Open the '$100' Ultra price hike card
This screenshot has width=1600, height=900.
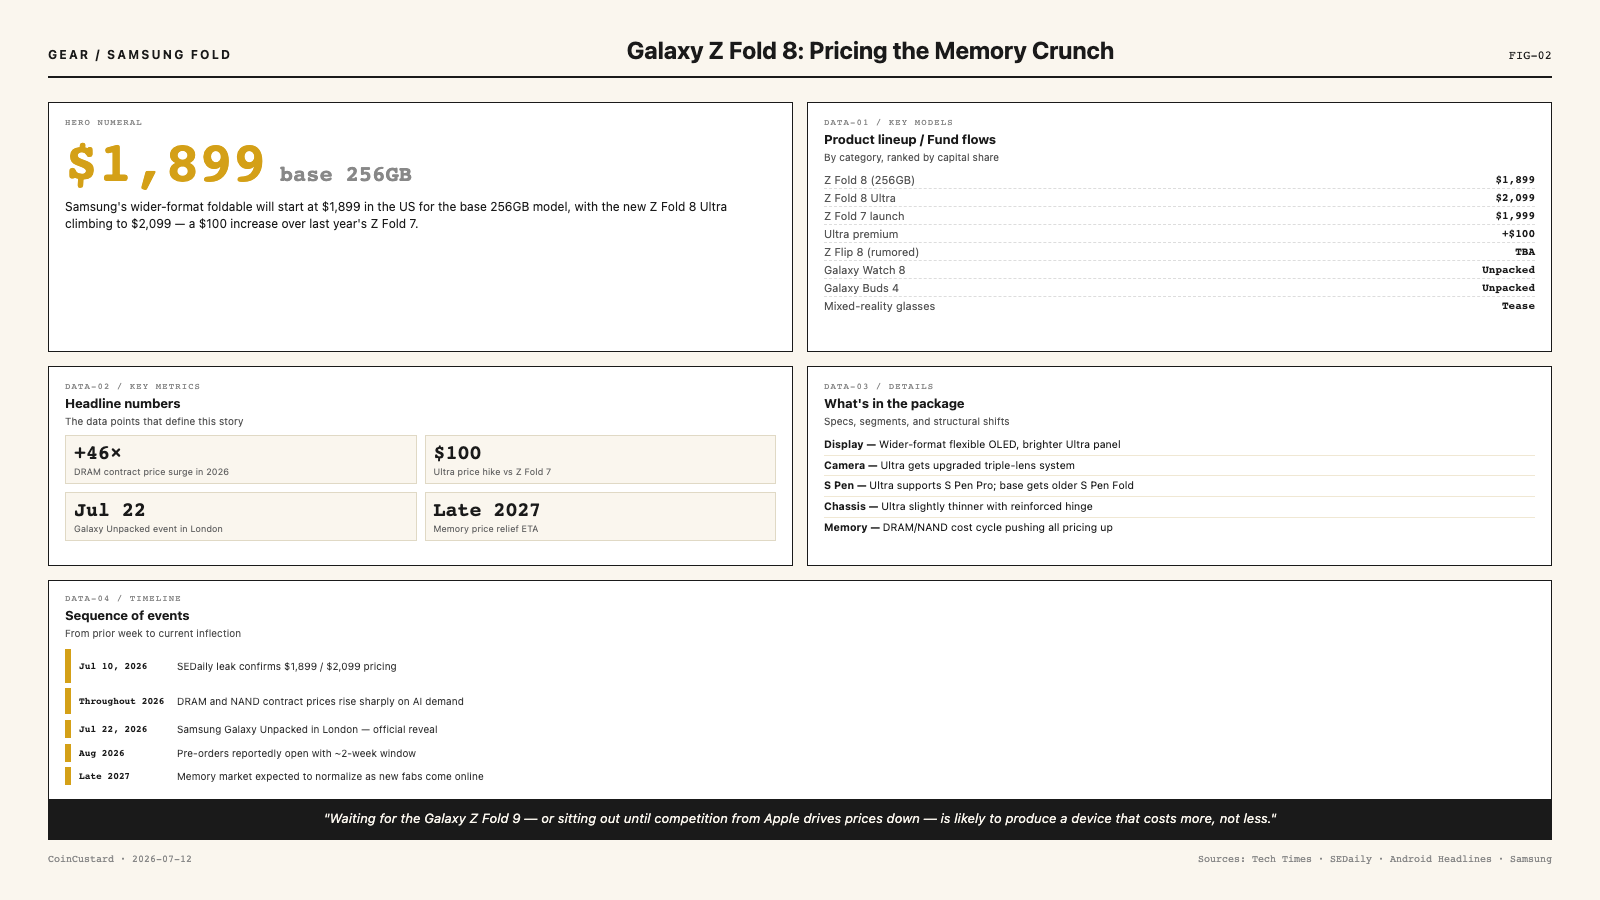pos(600,460)
